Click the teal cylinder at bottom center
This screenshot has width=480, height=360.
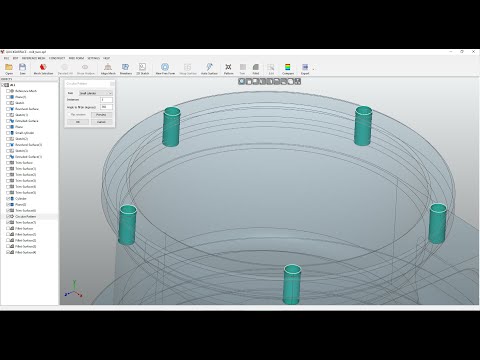(292, 284)
